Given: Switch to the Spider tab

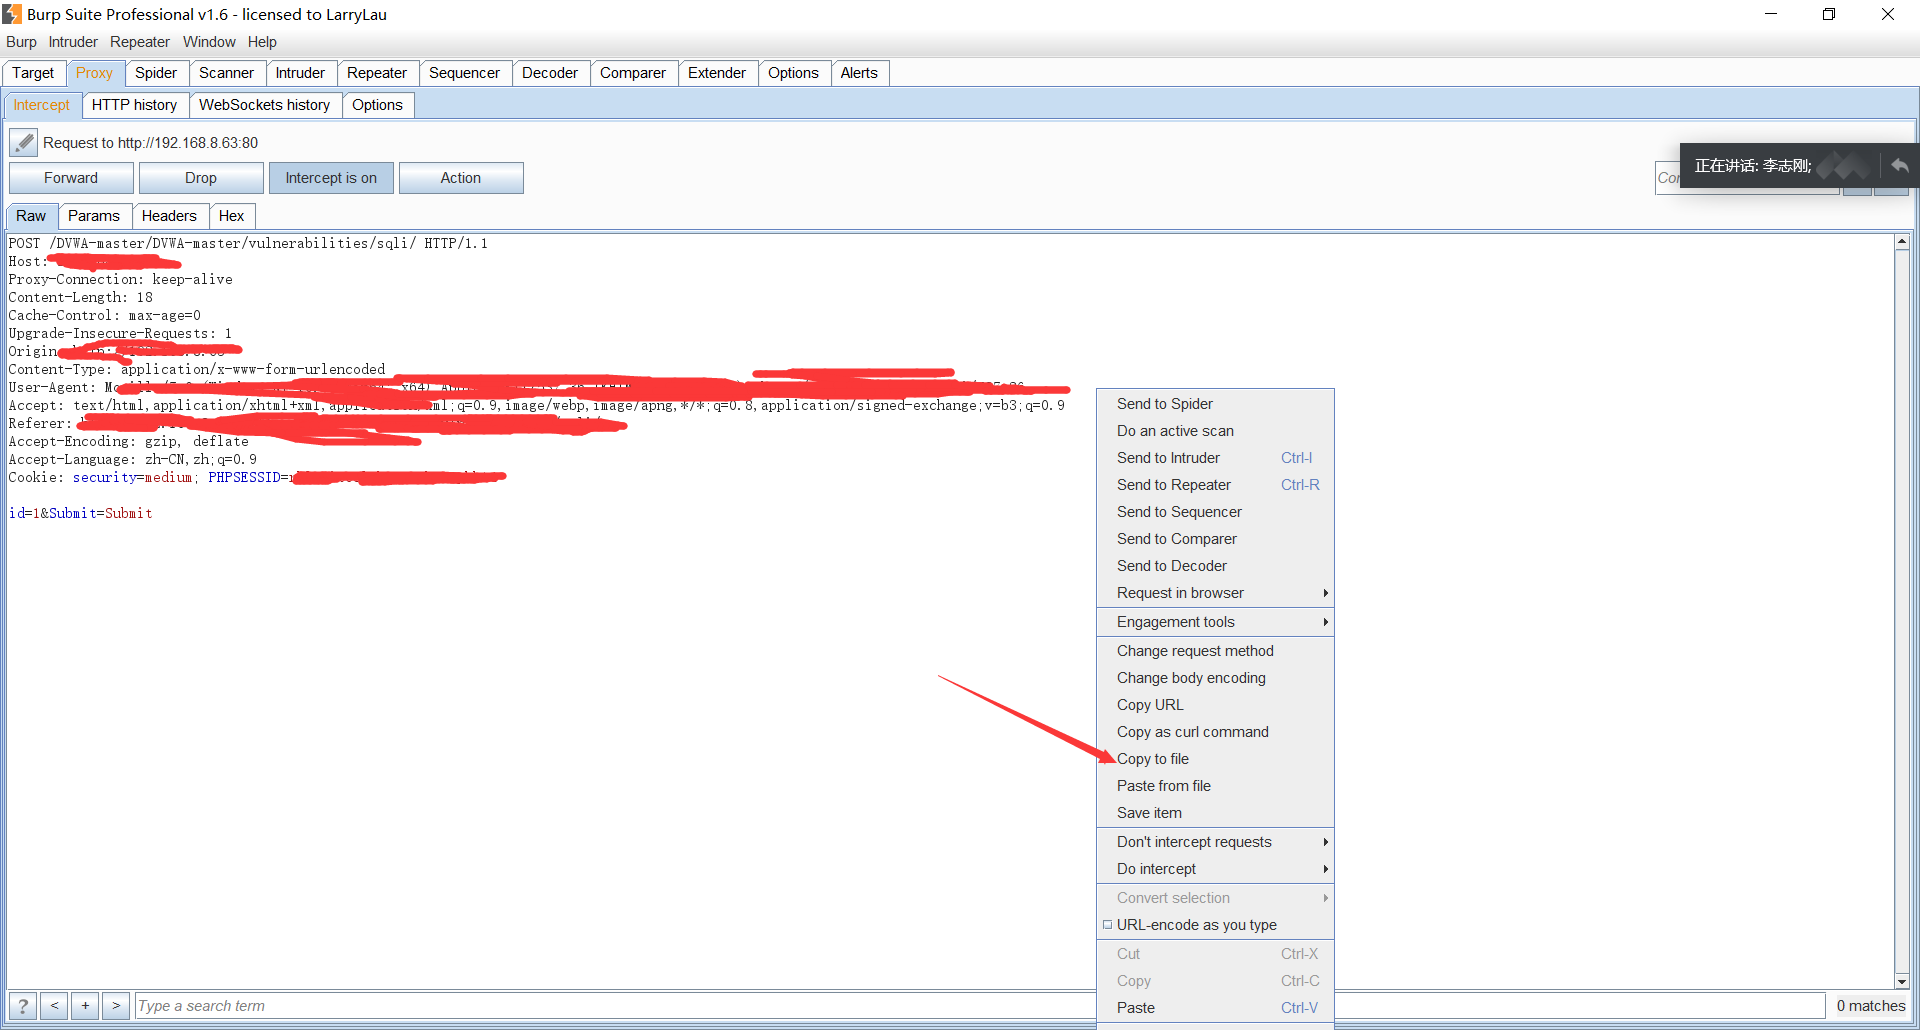Looking at the screenshot, I should [x=156, y=73].
